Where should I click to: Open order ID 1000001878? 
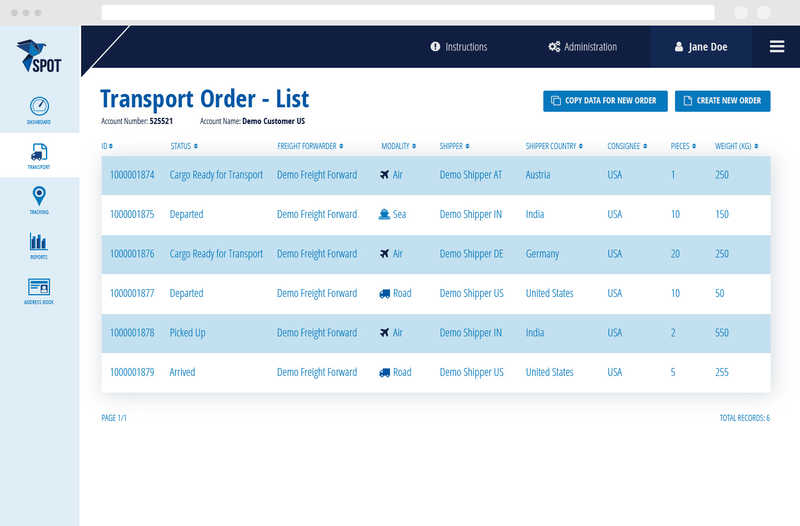[x=132, y=333]
